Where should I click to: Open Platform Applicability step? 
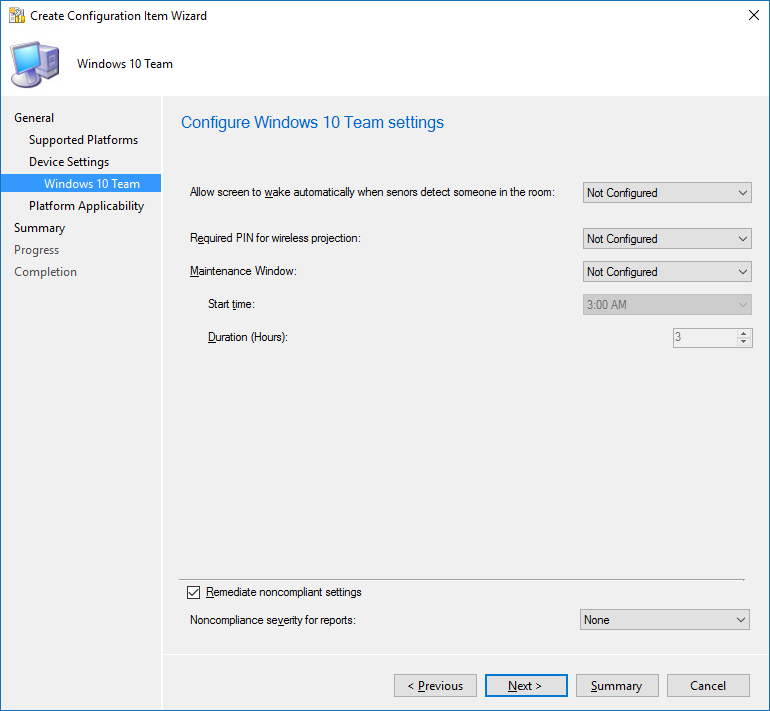click(x=86, y=206)
